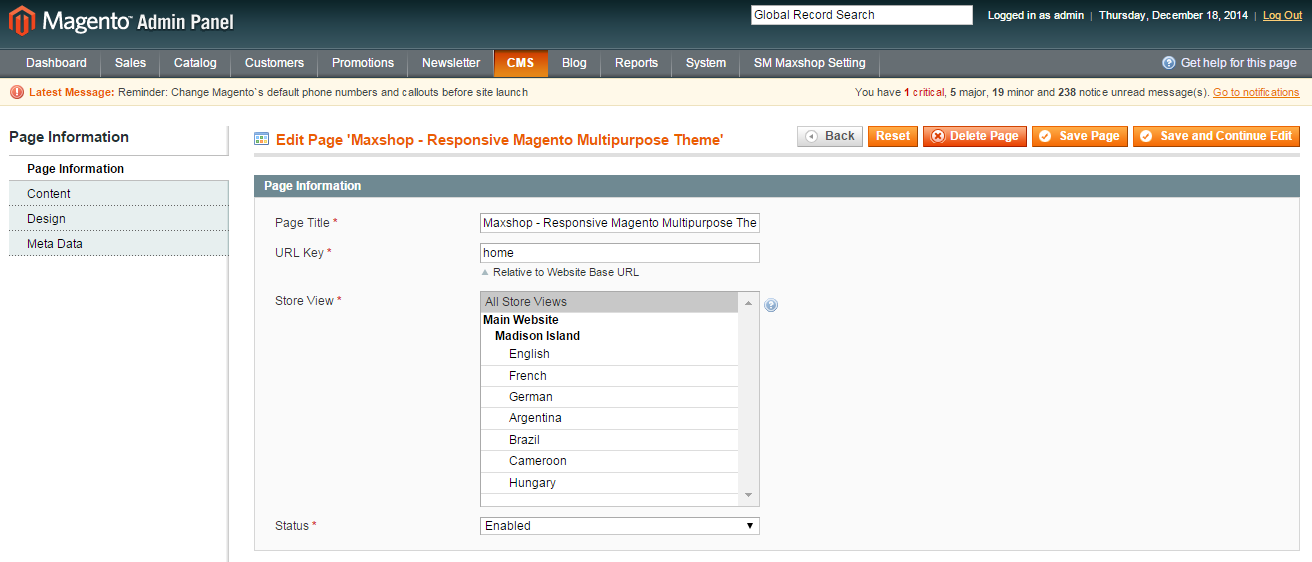Click the Latest Message reminder text

[323, 92]
